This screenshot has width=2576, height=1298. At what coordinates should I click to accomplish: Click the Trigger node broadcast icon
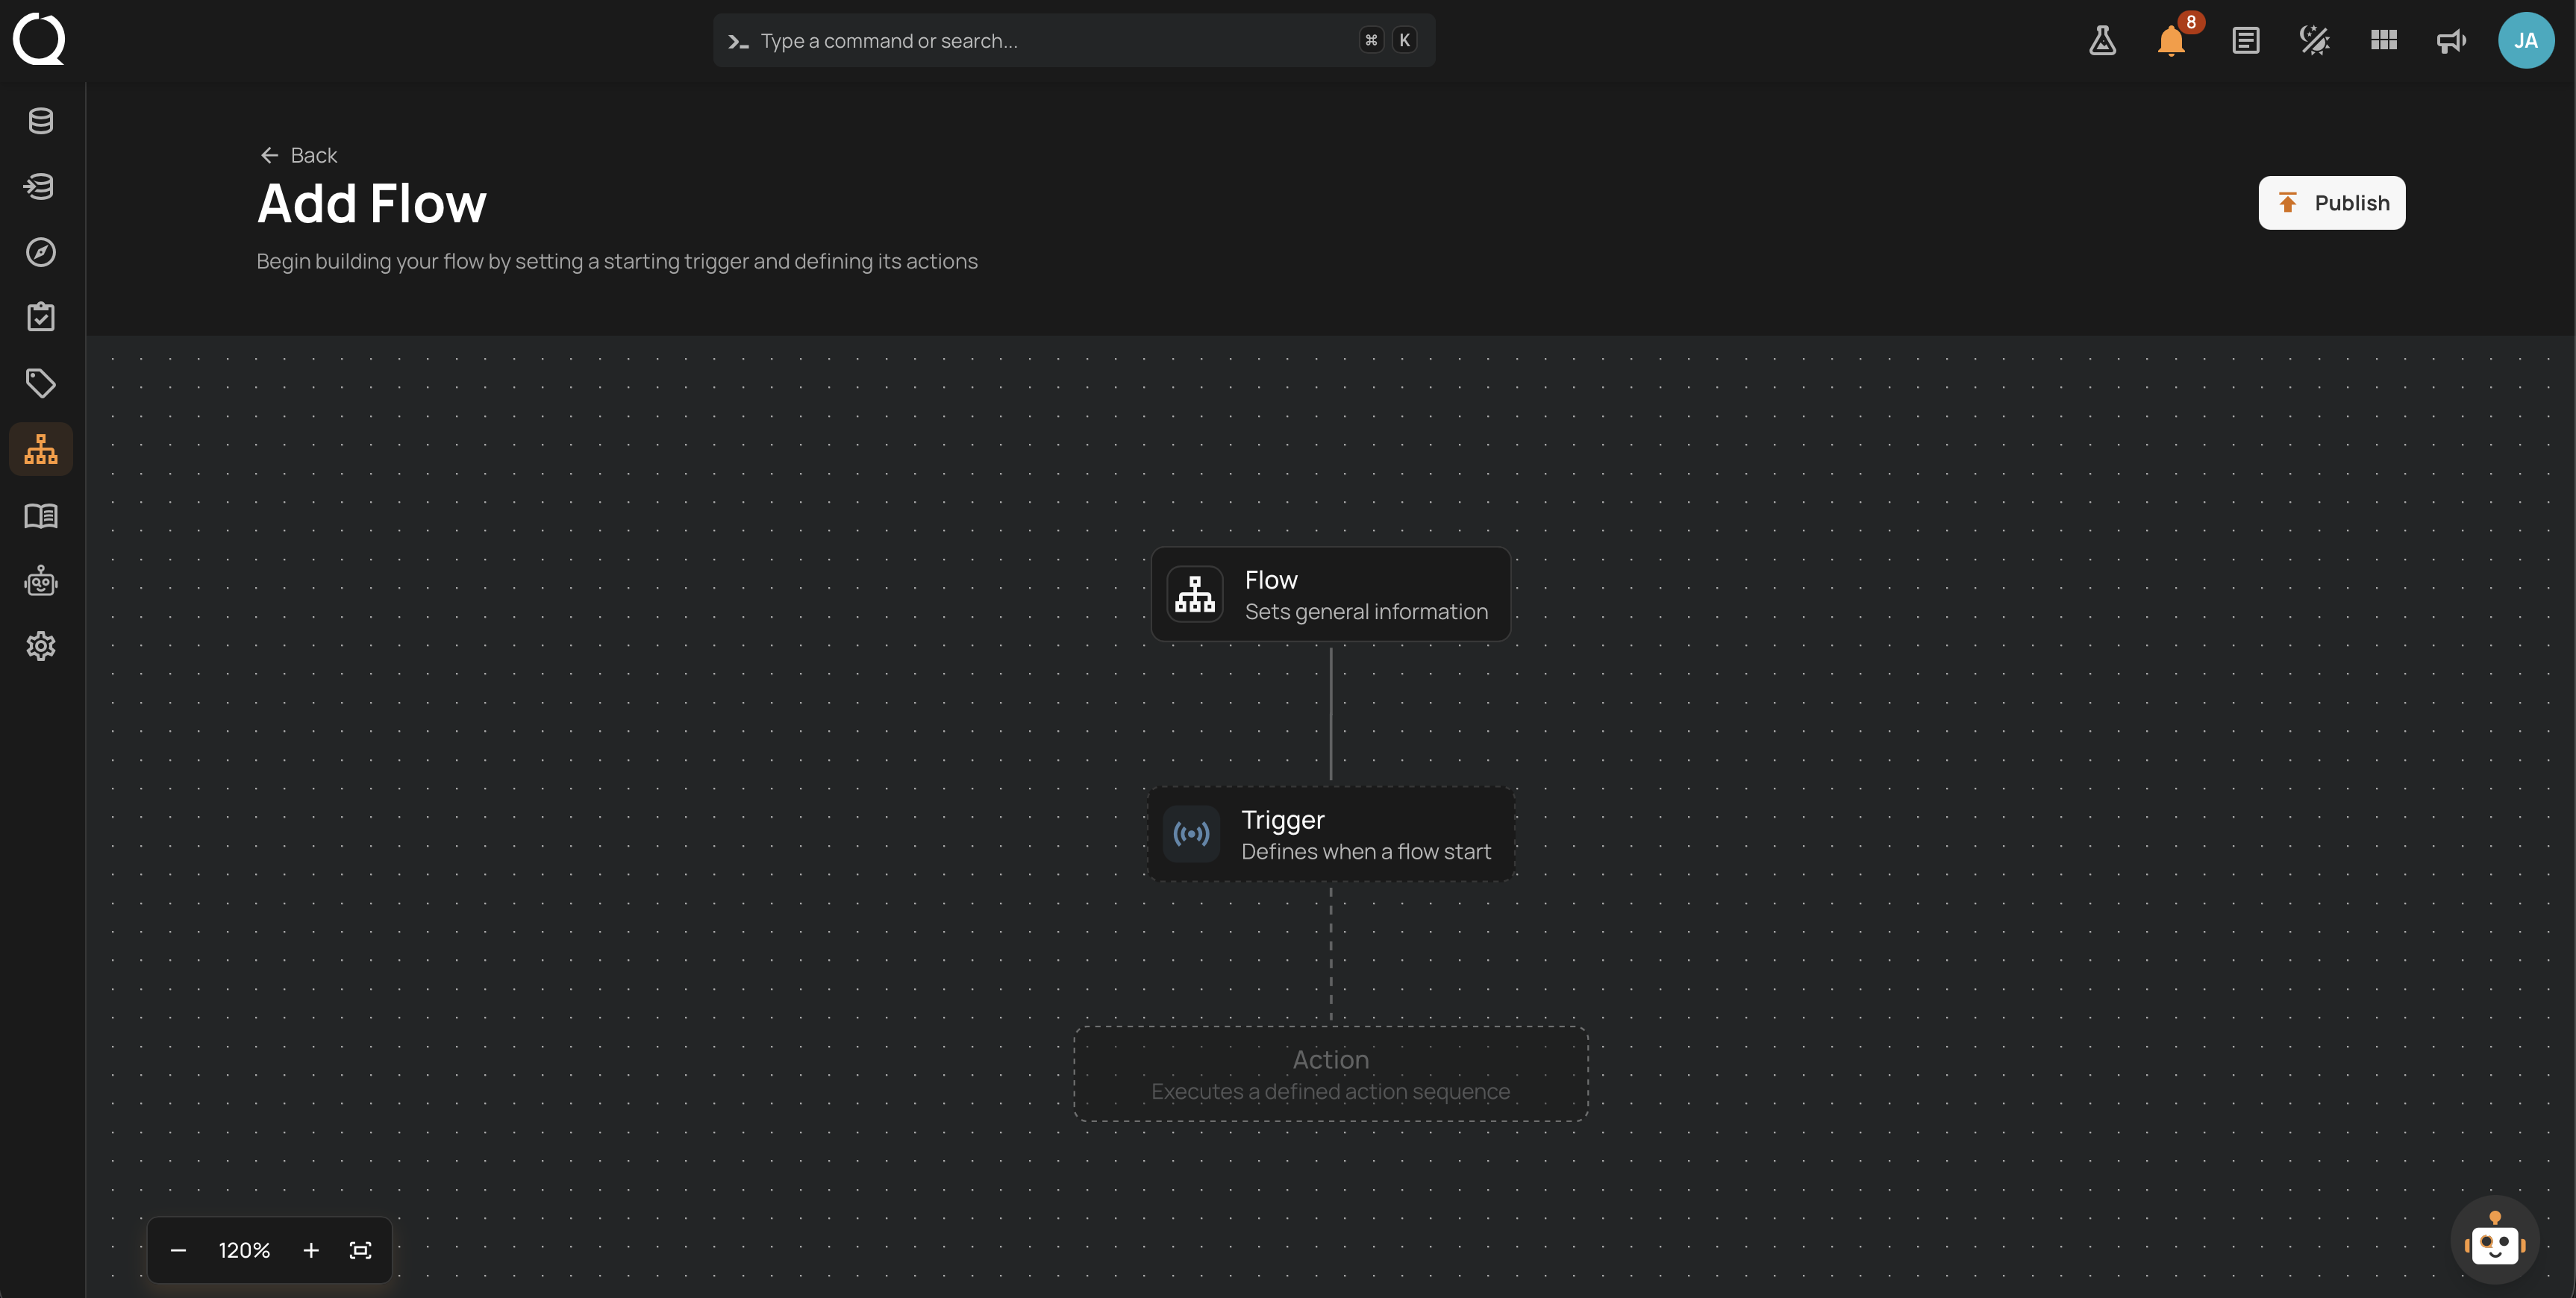coord(1191,834)
